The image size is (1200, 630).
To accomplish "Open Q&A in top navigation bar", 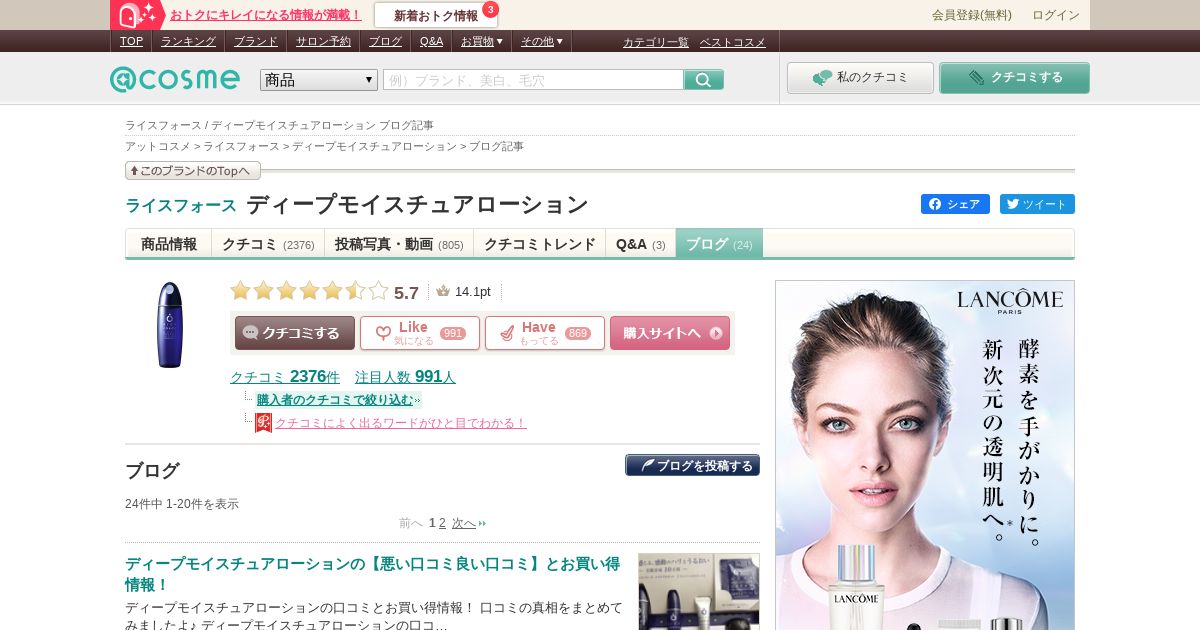I will [431, 41].
